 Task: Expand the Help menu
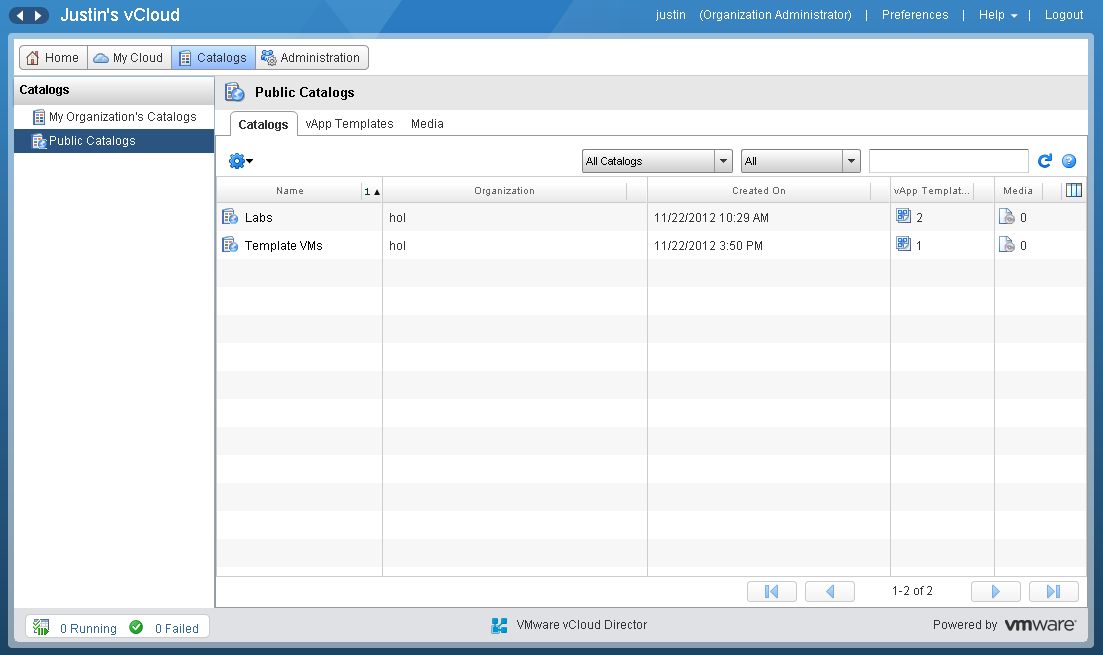997,15
